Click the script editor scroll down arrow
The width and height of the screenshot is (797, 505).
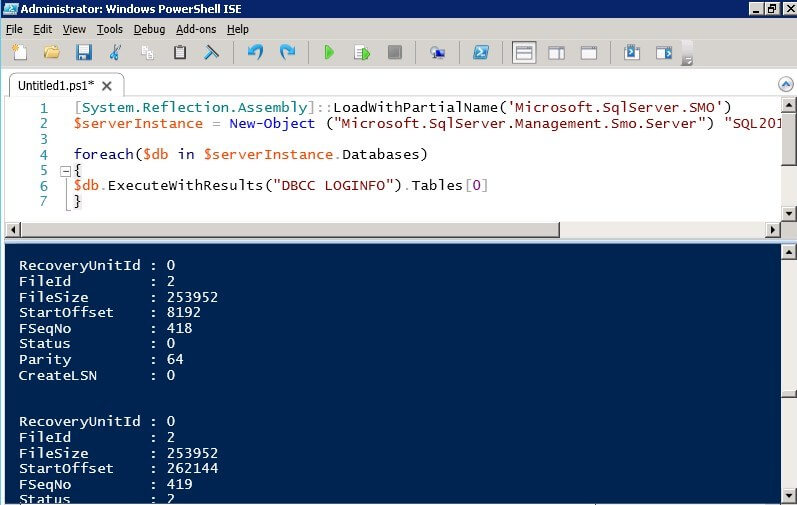(788, 213)
